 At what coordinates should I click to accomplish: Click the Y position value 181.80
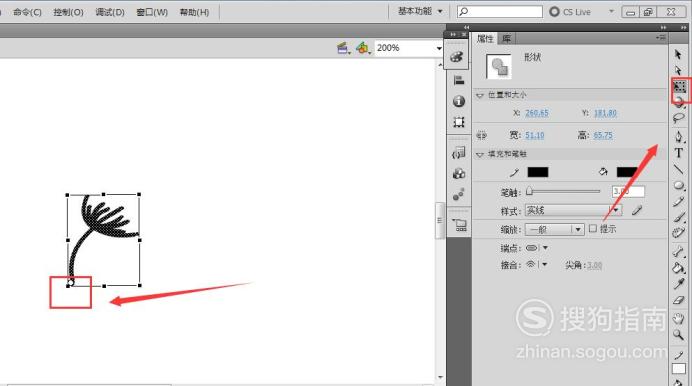605,113
